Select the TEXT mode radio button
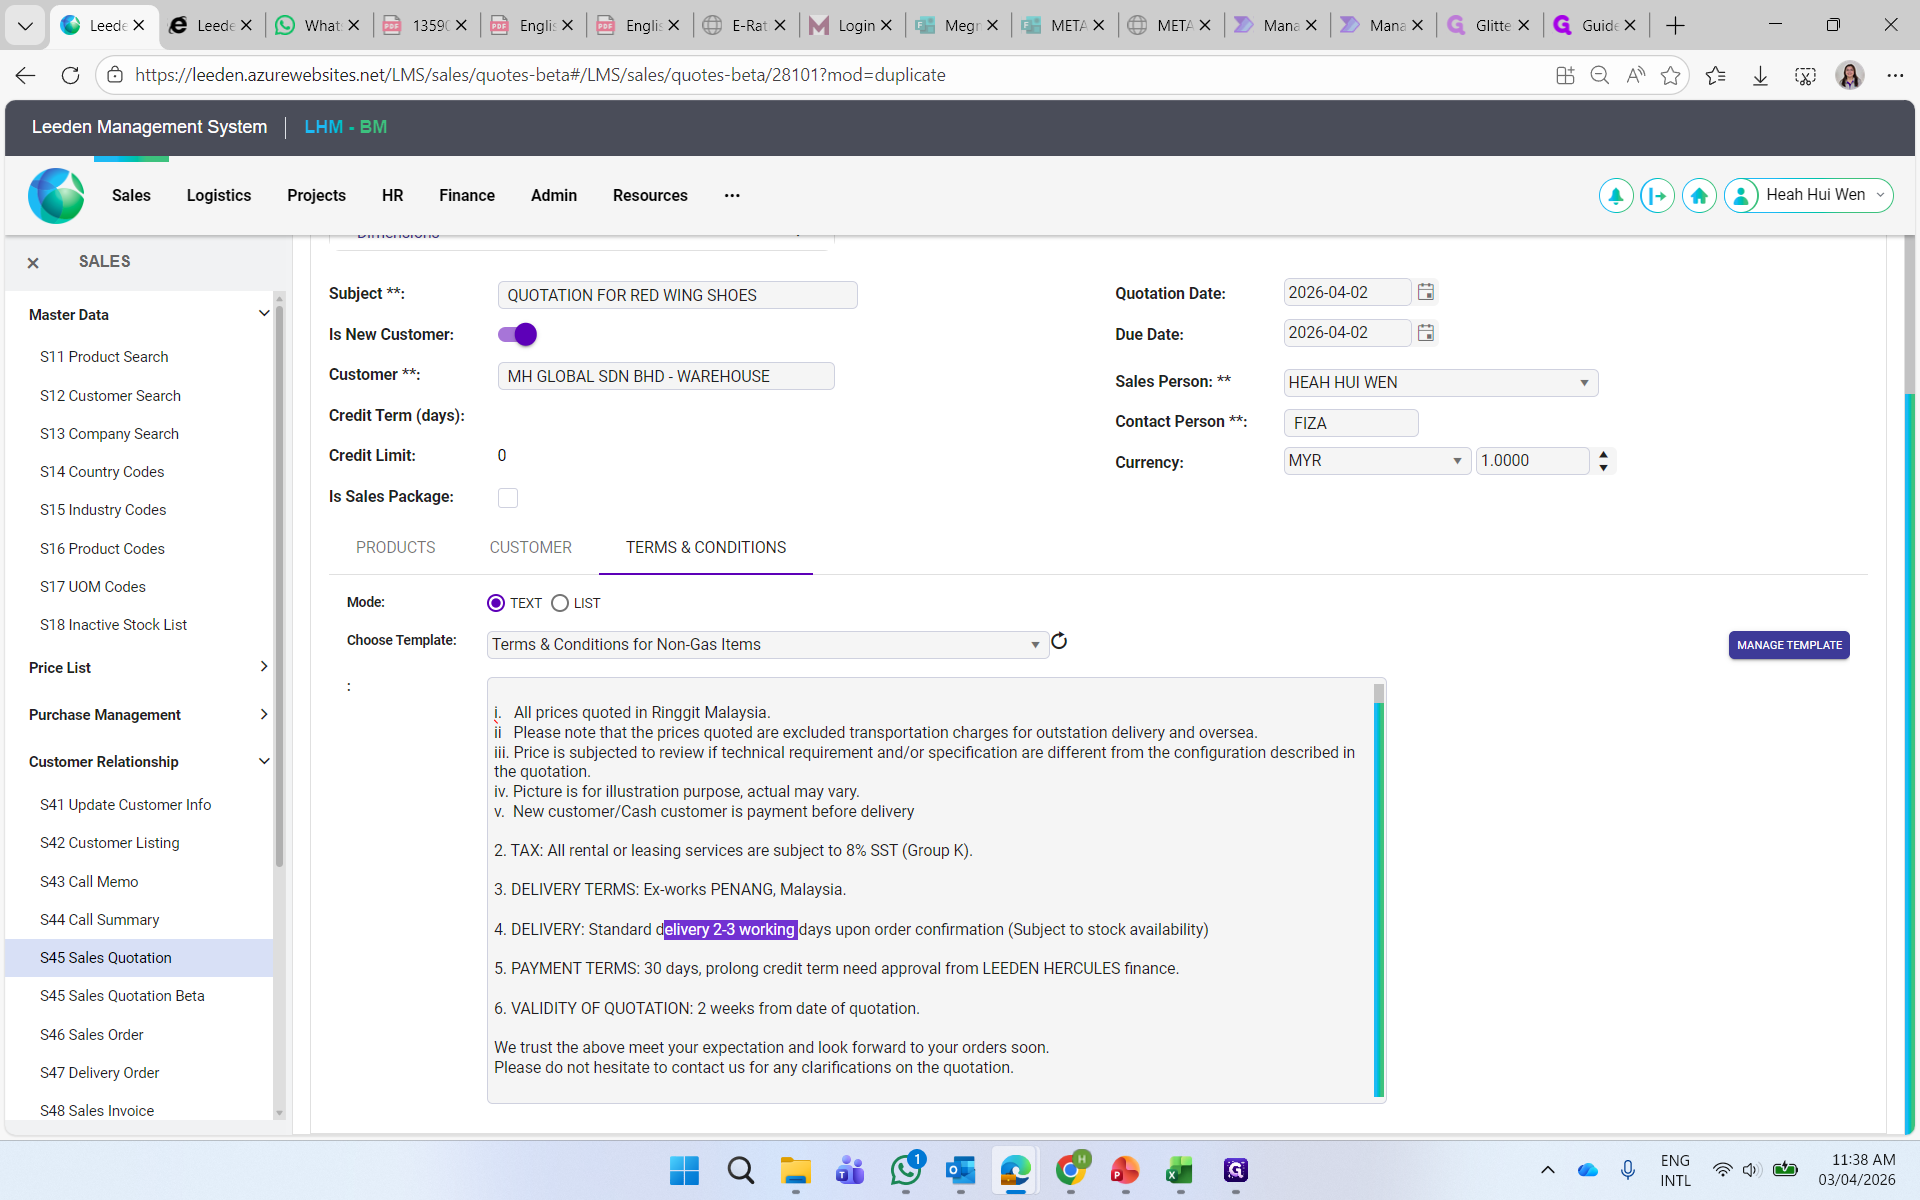Viewport: 1920px width, 1200px height. click(496, 603)
